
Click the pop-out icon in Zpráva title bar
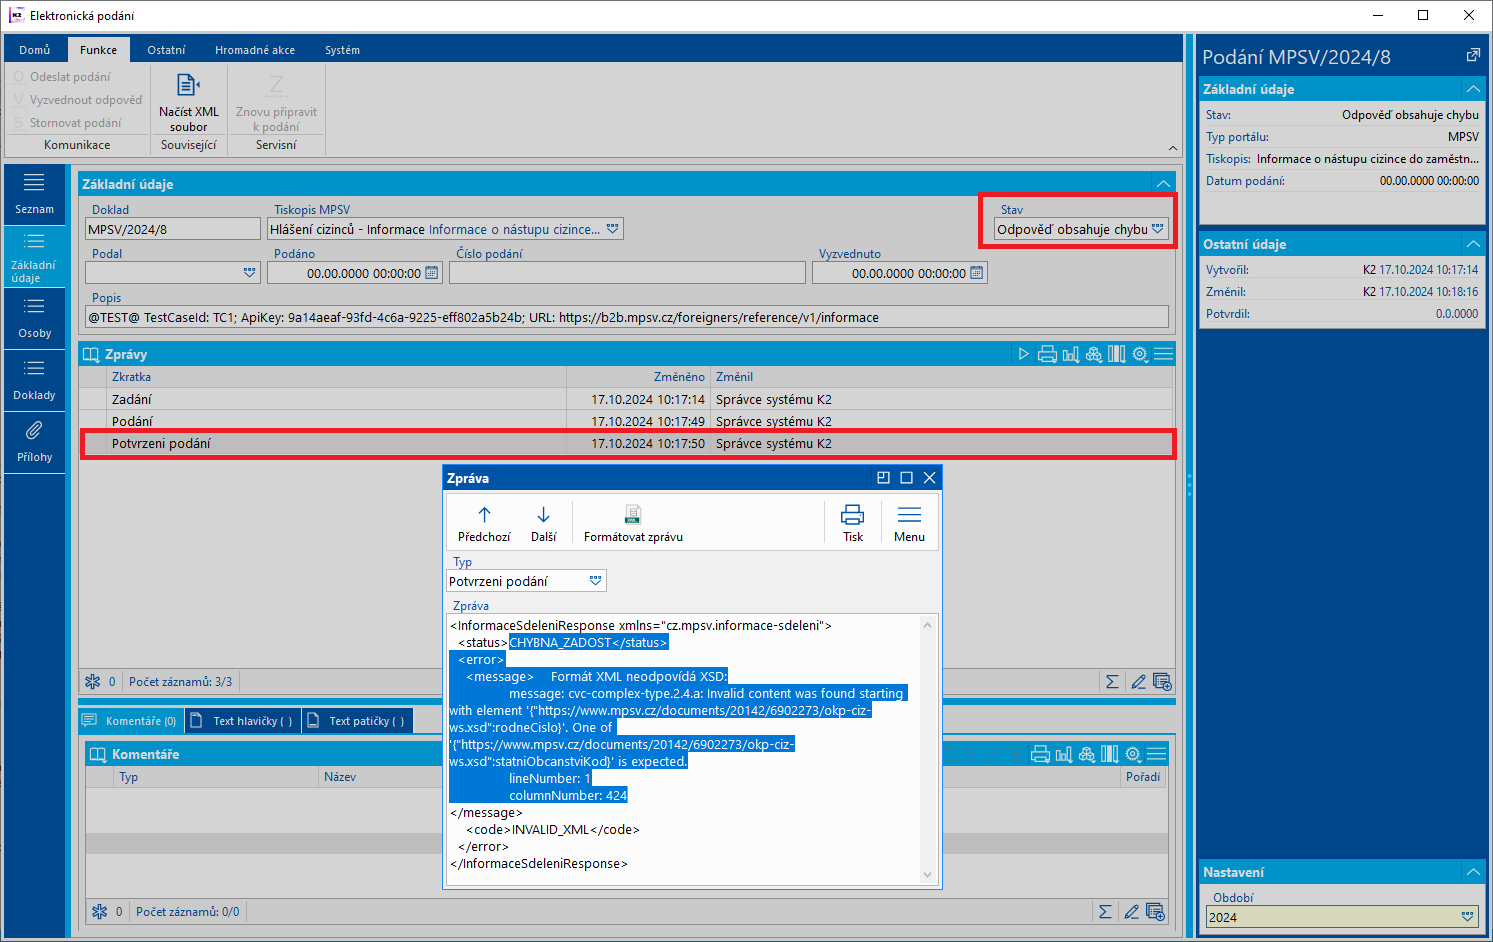pos(883,478)
